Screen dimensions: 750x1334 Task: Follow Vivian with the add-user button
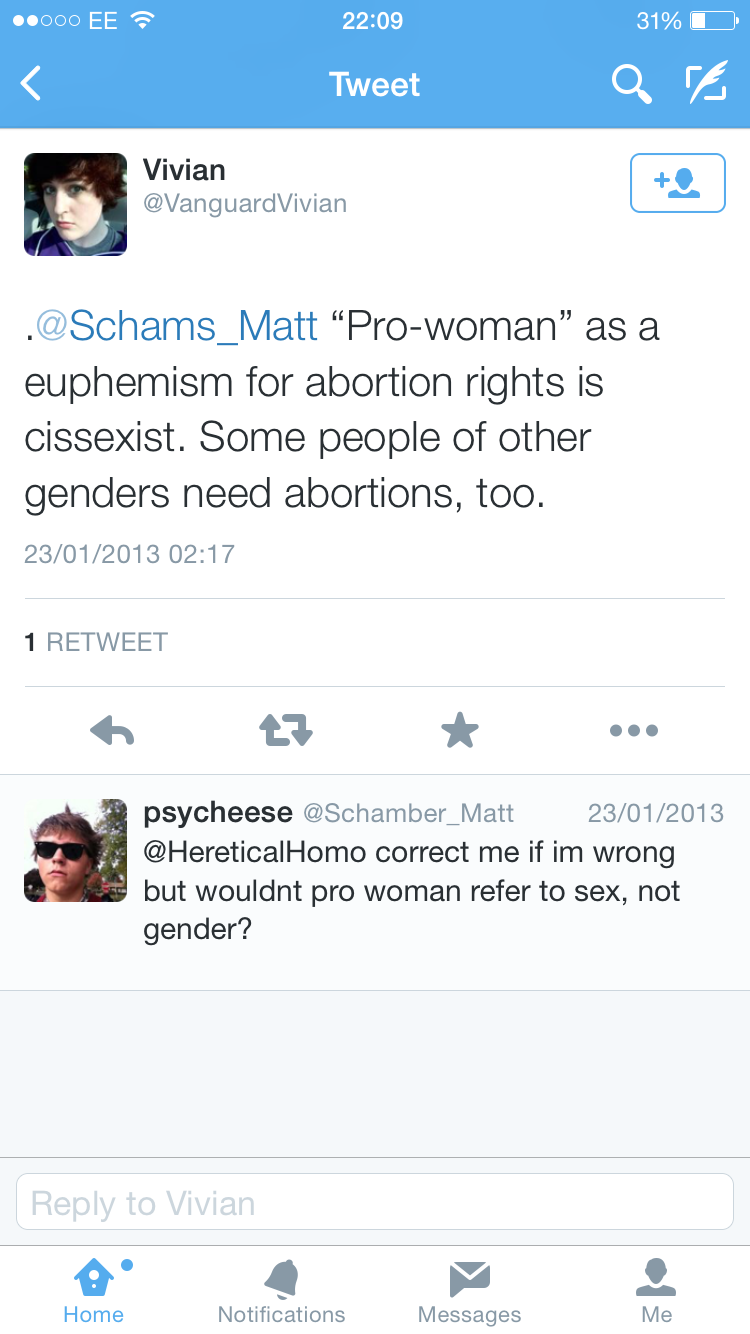[x=677, y=183]
